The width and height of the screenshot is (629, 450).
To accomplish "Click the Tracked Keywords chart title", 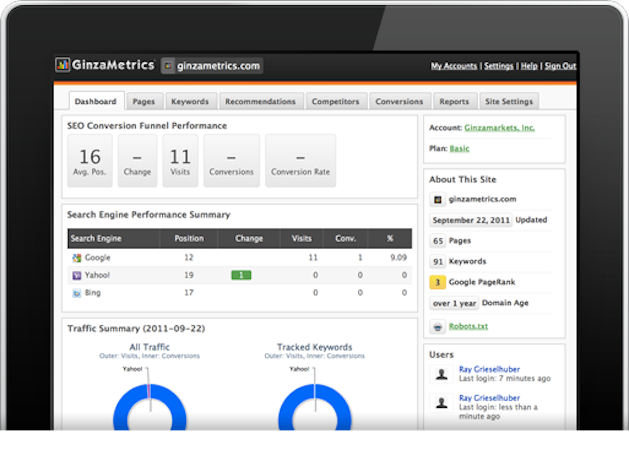I will tap(314, 347).
